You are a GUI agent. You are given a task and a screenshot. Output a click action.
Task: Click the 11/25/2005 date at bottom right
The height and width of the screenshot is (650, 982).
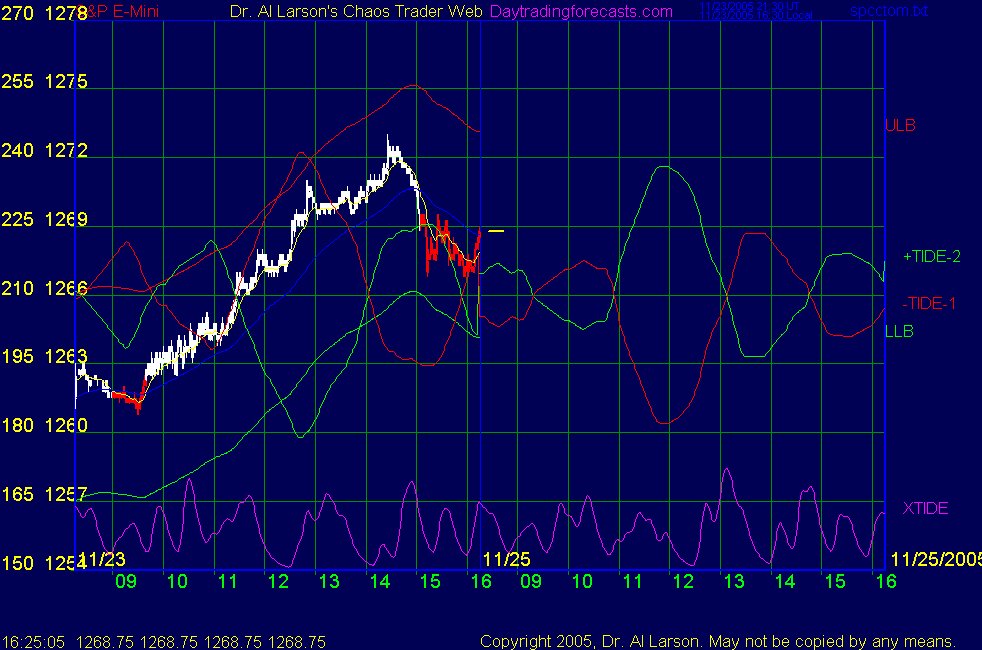point(935,559)
